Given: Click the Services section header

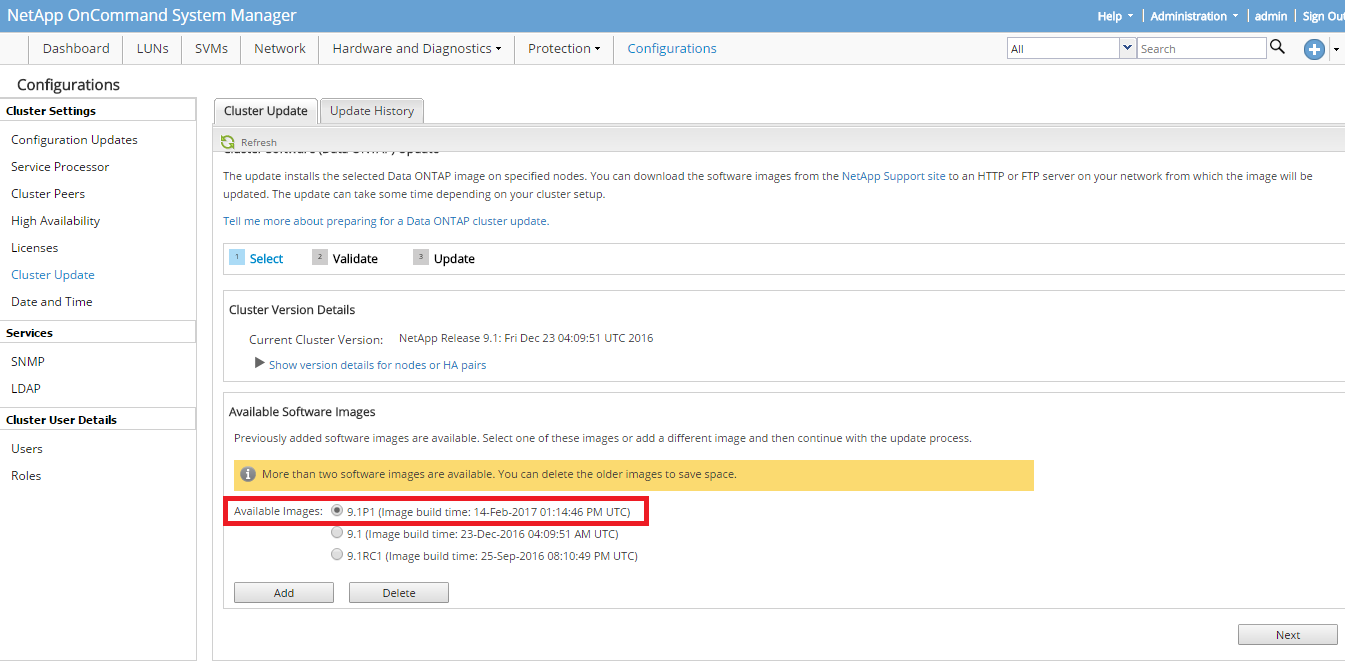Looking at the screenshot, I should click(98, 333).
